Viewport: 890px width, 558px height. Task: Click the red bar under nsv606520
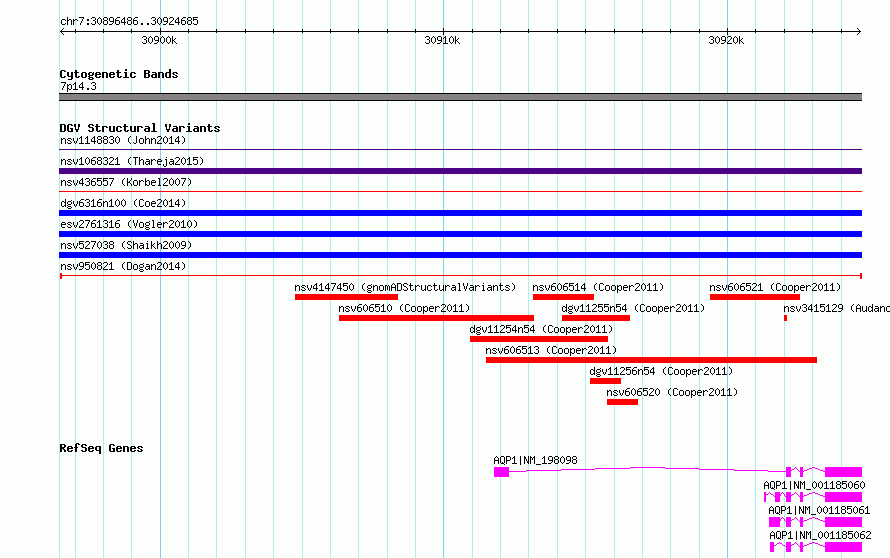click(x=623, y=402)
